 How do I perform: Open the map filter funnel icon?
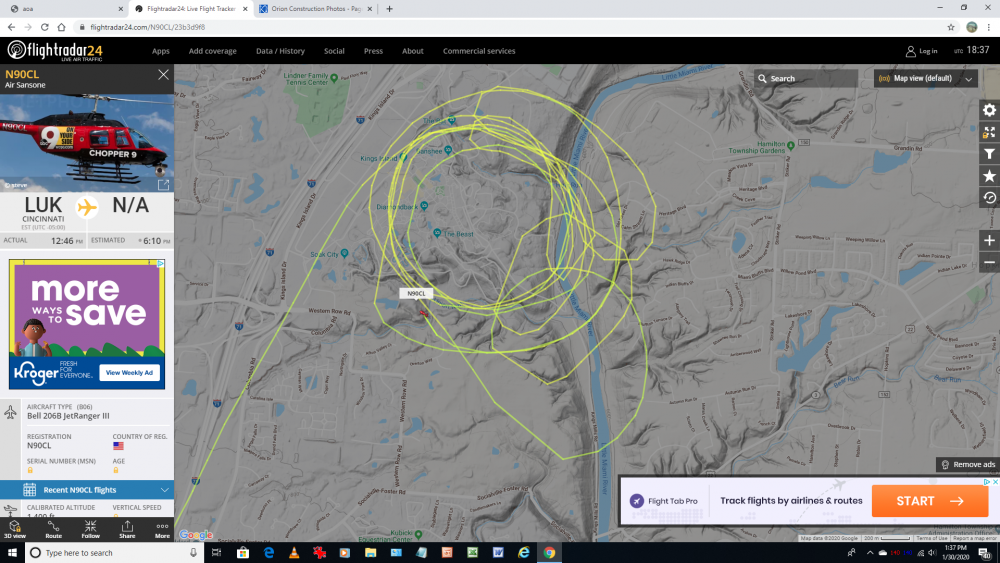989,154
